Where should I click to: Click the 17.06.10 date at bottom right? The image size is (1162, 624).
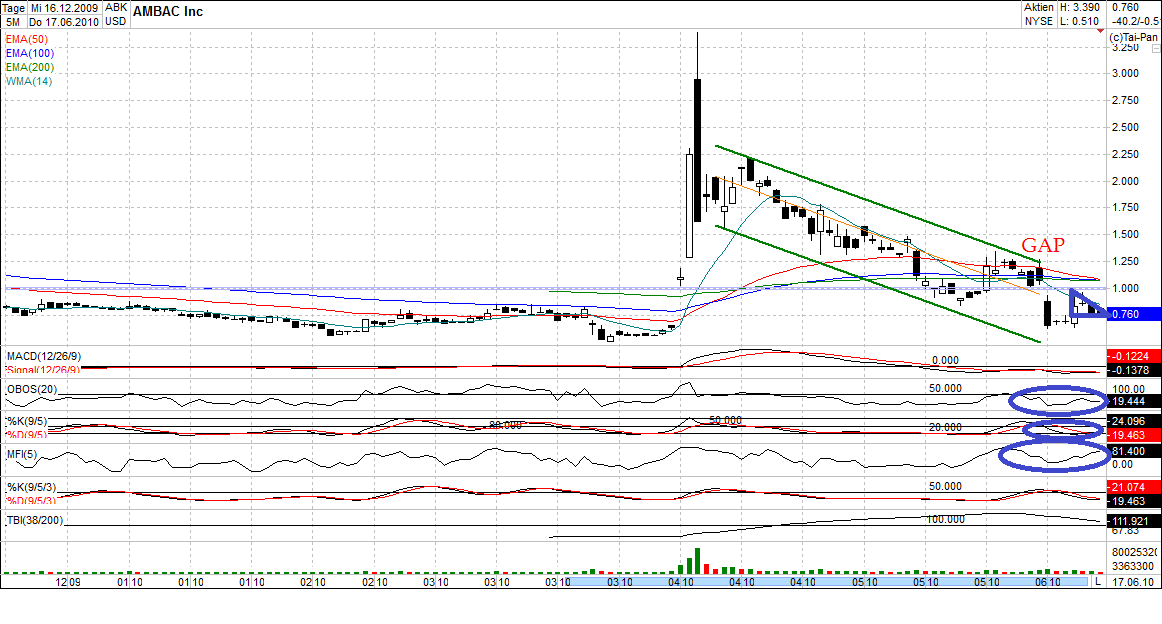point(1132,582)
